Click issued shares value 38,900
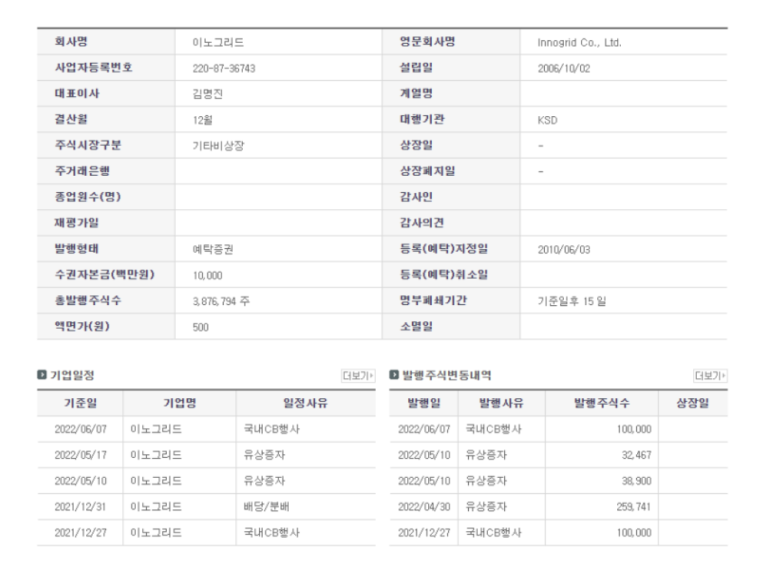Viewport: 773px width, 584px height. pyautogui.click(x=636, y=481)
